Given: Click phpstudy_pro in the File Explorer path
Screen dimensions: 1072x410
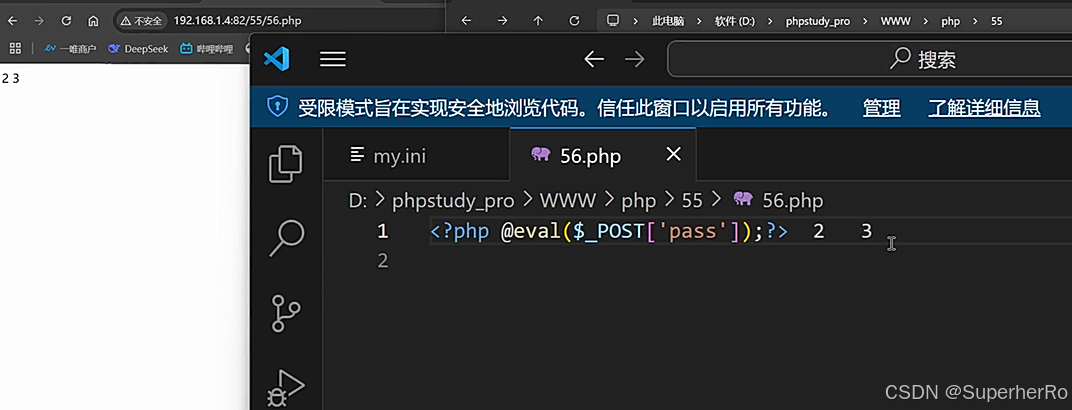Looking at the screenshot, I should click(818, 21).
